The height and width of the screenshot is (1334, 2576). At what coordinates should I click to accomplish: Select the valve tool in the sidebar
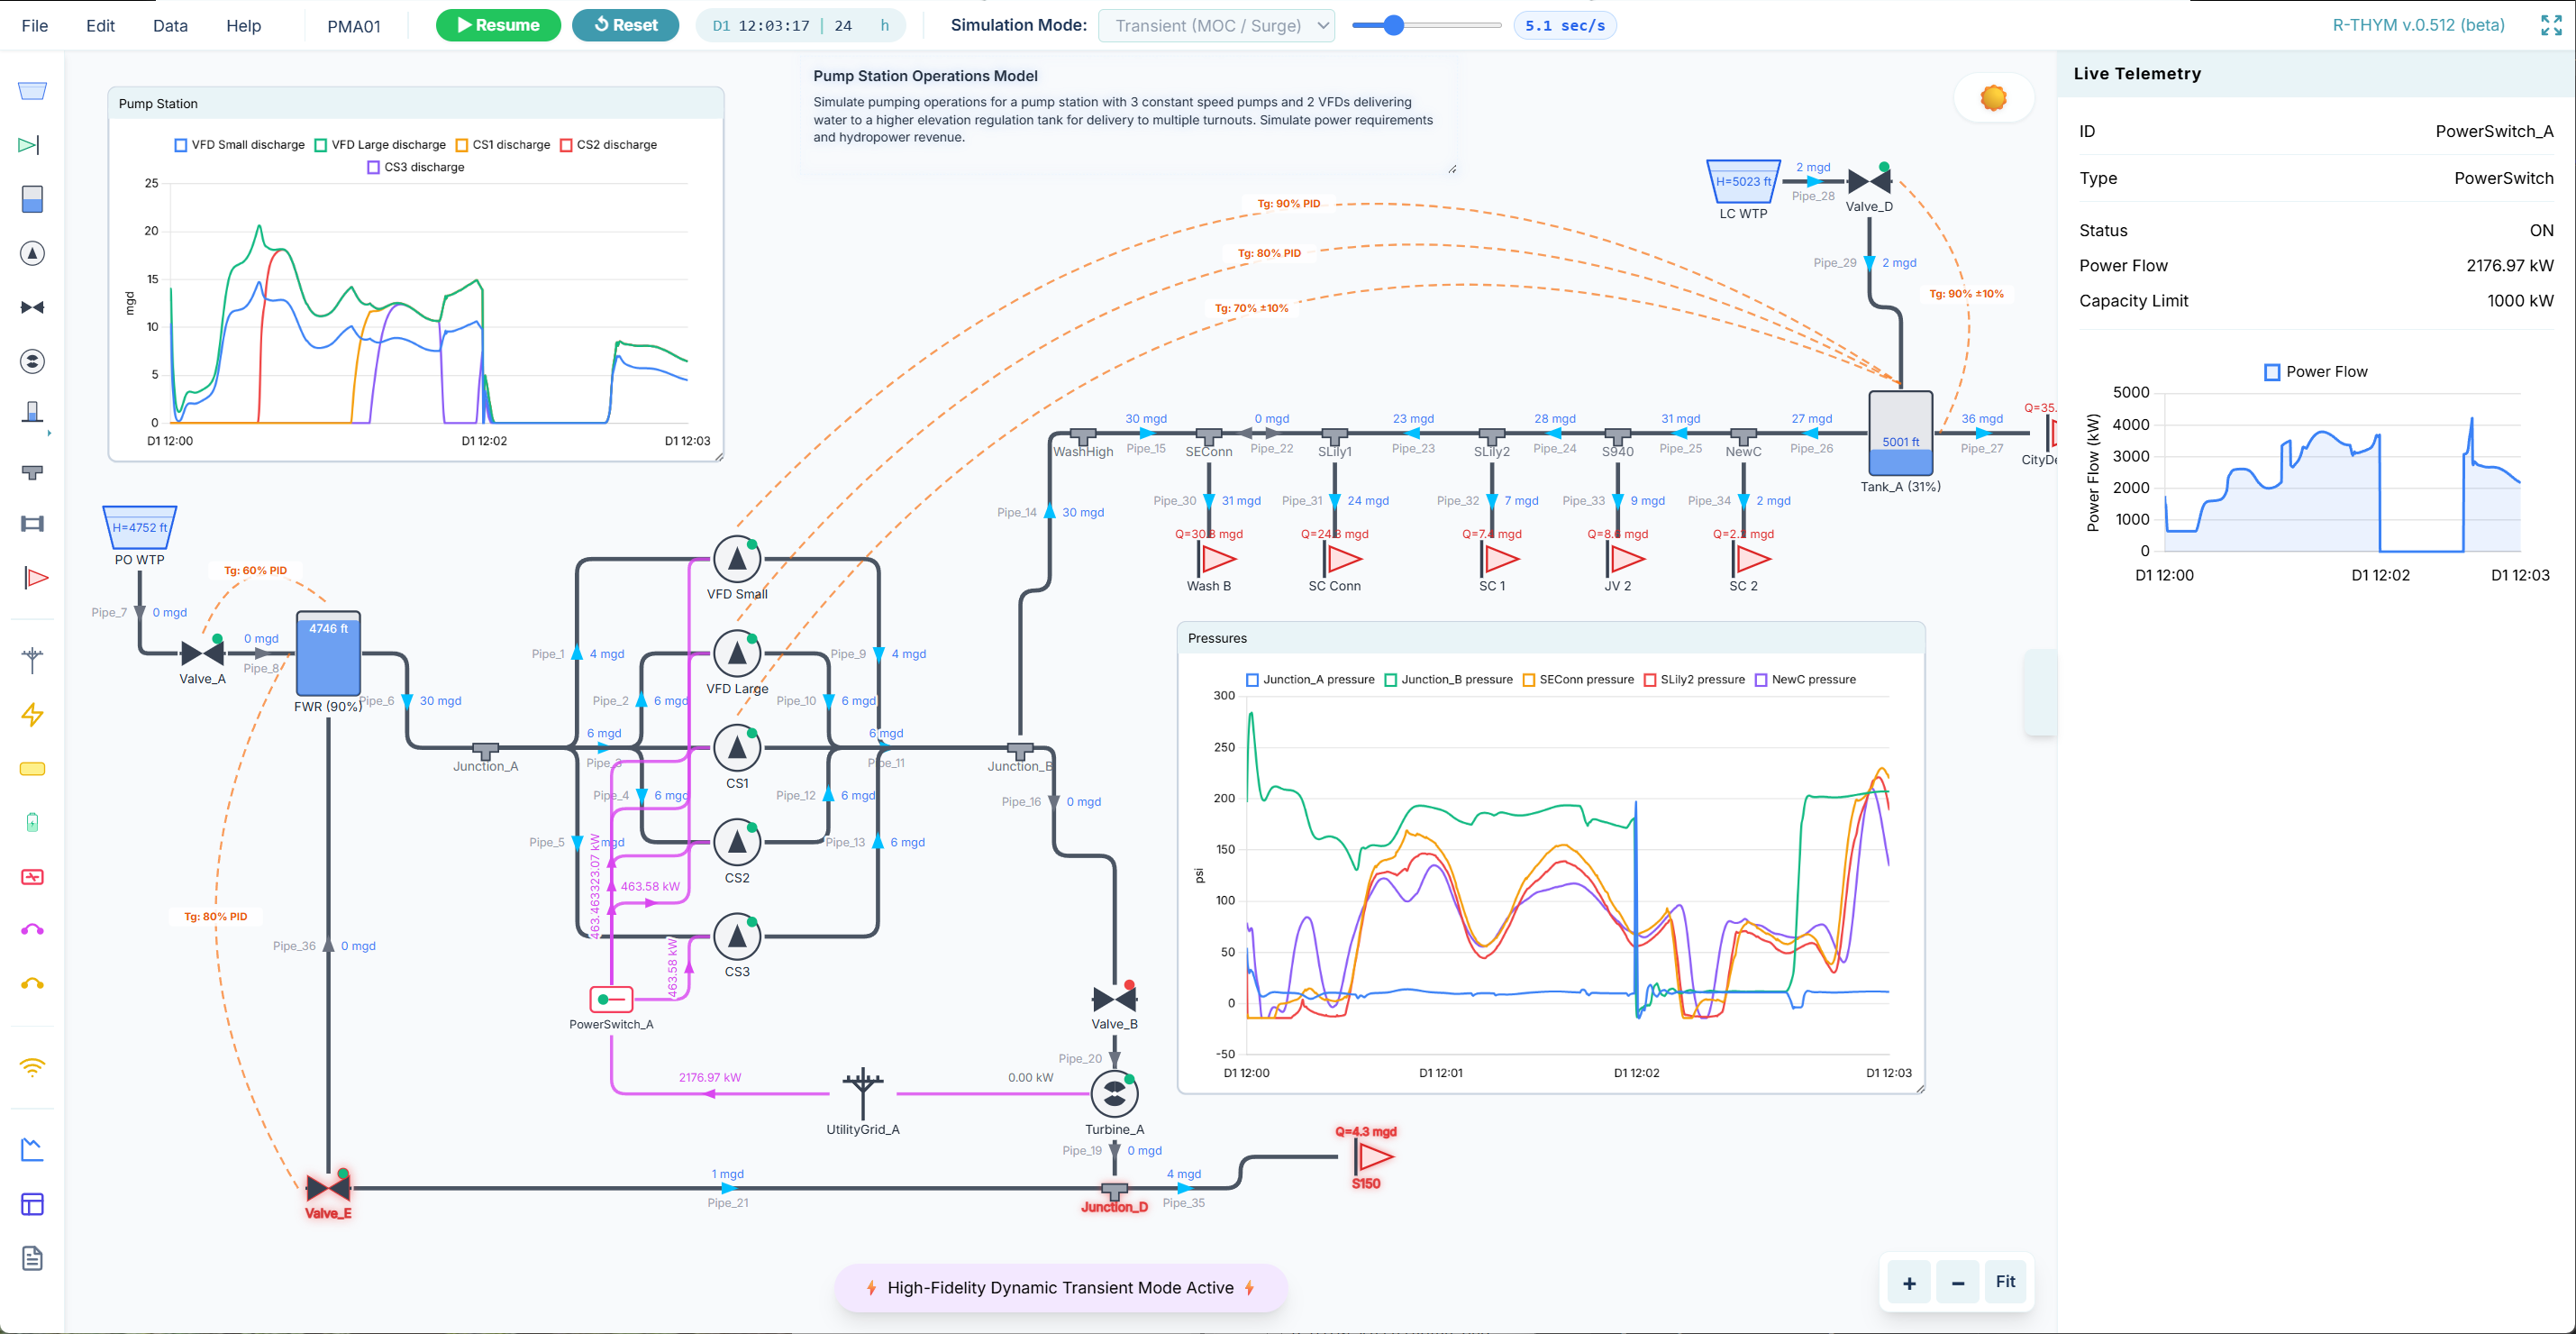[x=32, y=307]
